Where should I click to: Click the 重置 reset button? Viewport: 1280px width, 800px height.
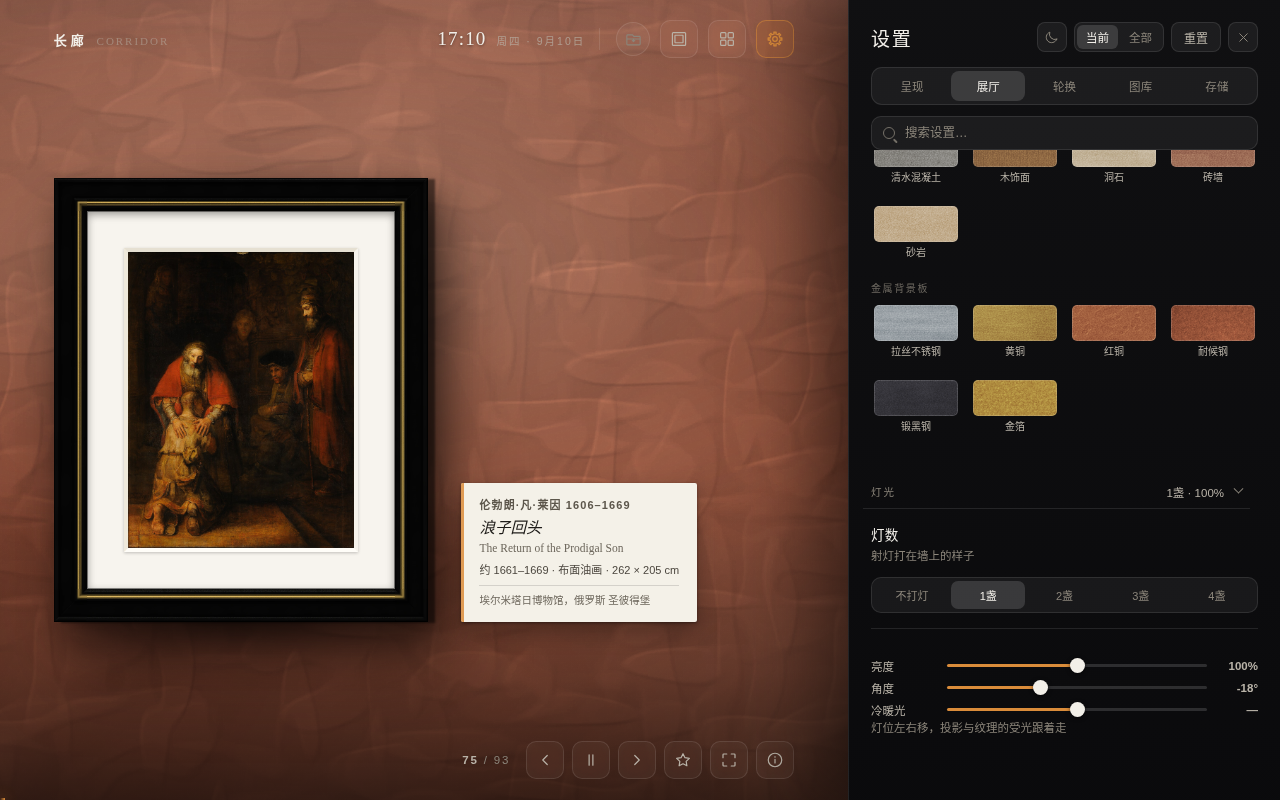(x=1196, y=37)
